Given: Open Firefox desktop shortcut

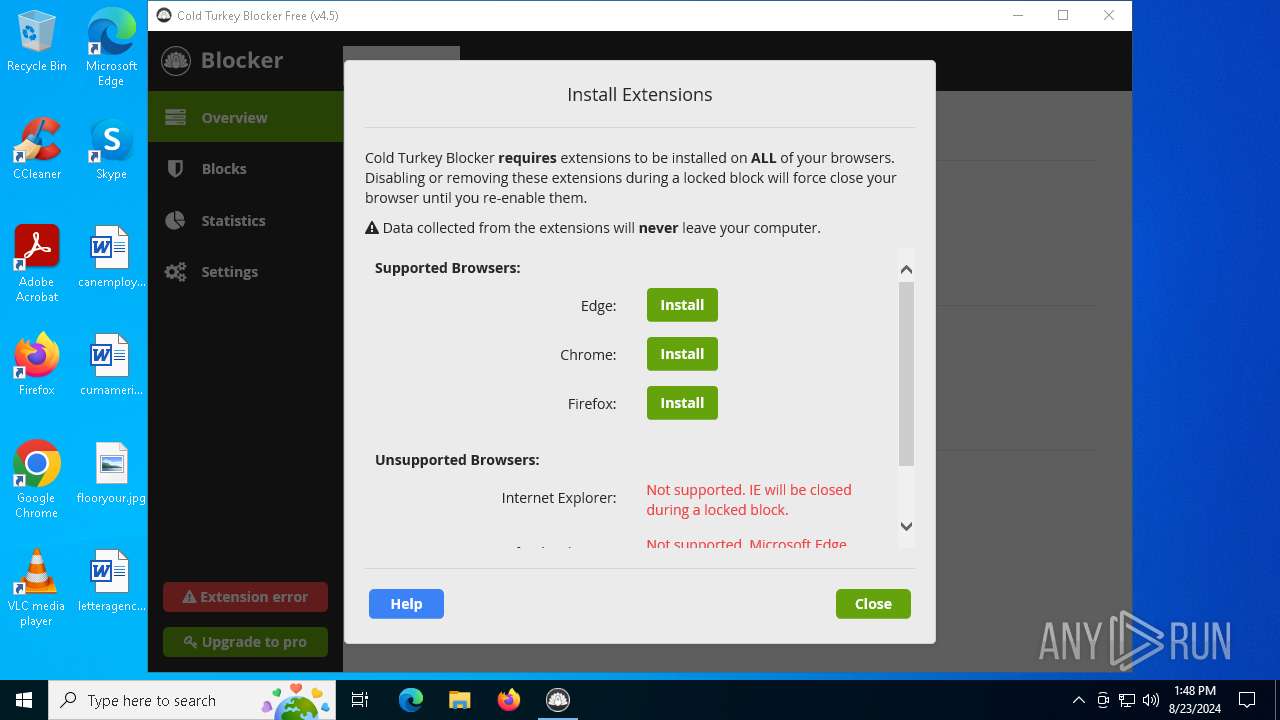Looking at the screenshot, I should click(37, 365).
